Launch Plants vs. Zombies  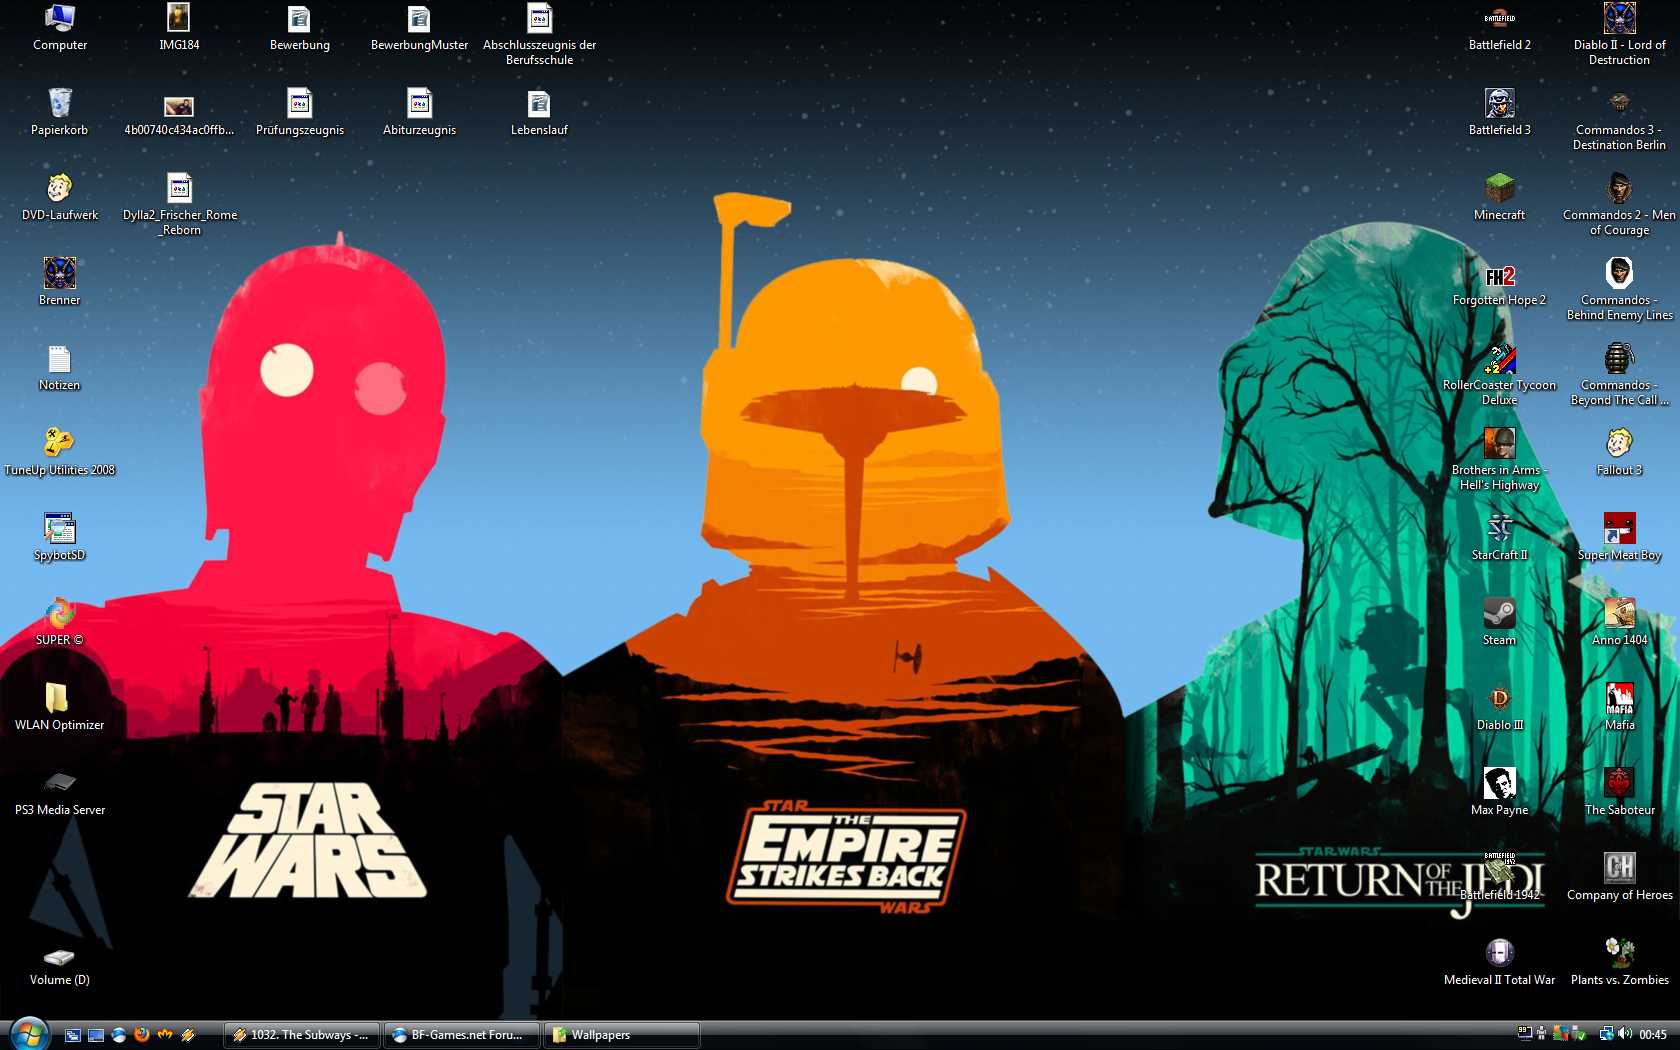[1619, 963]
